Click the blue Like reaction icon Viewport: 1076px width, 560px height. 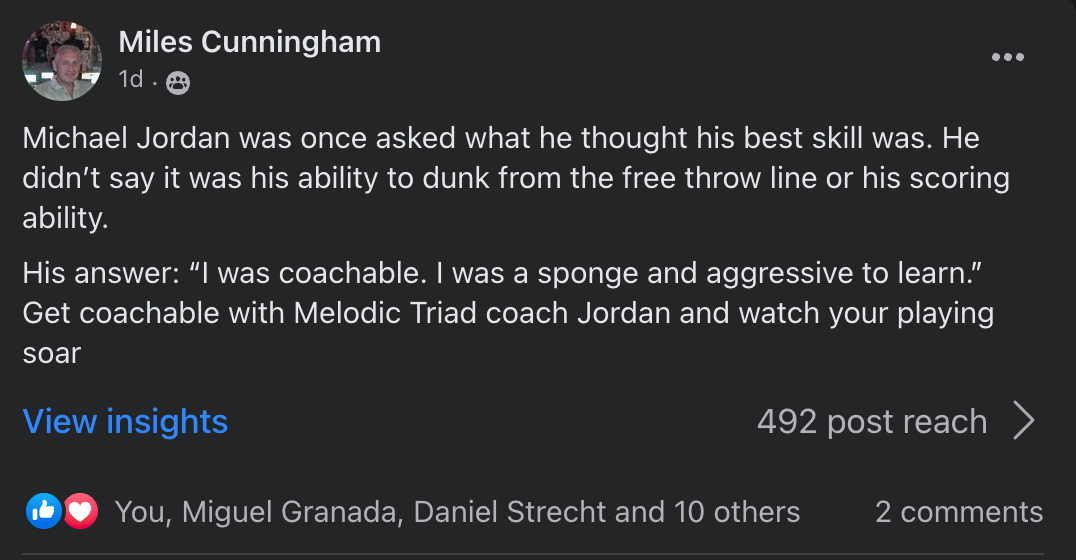coord(43,512)
